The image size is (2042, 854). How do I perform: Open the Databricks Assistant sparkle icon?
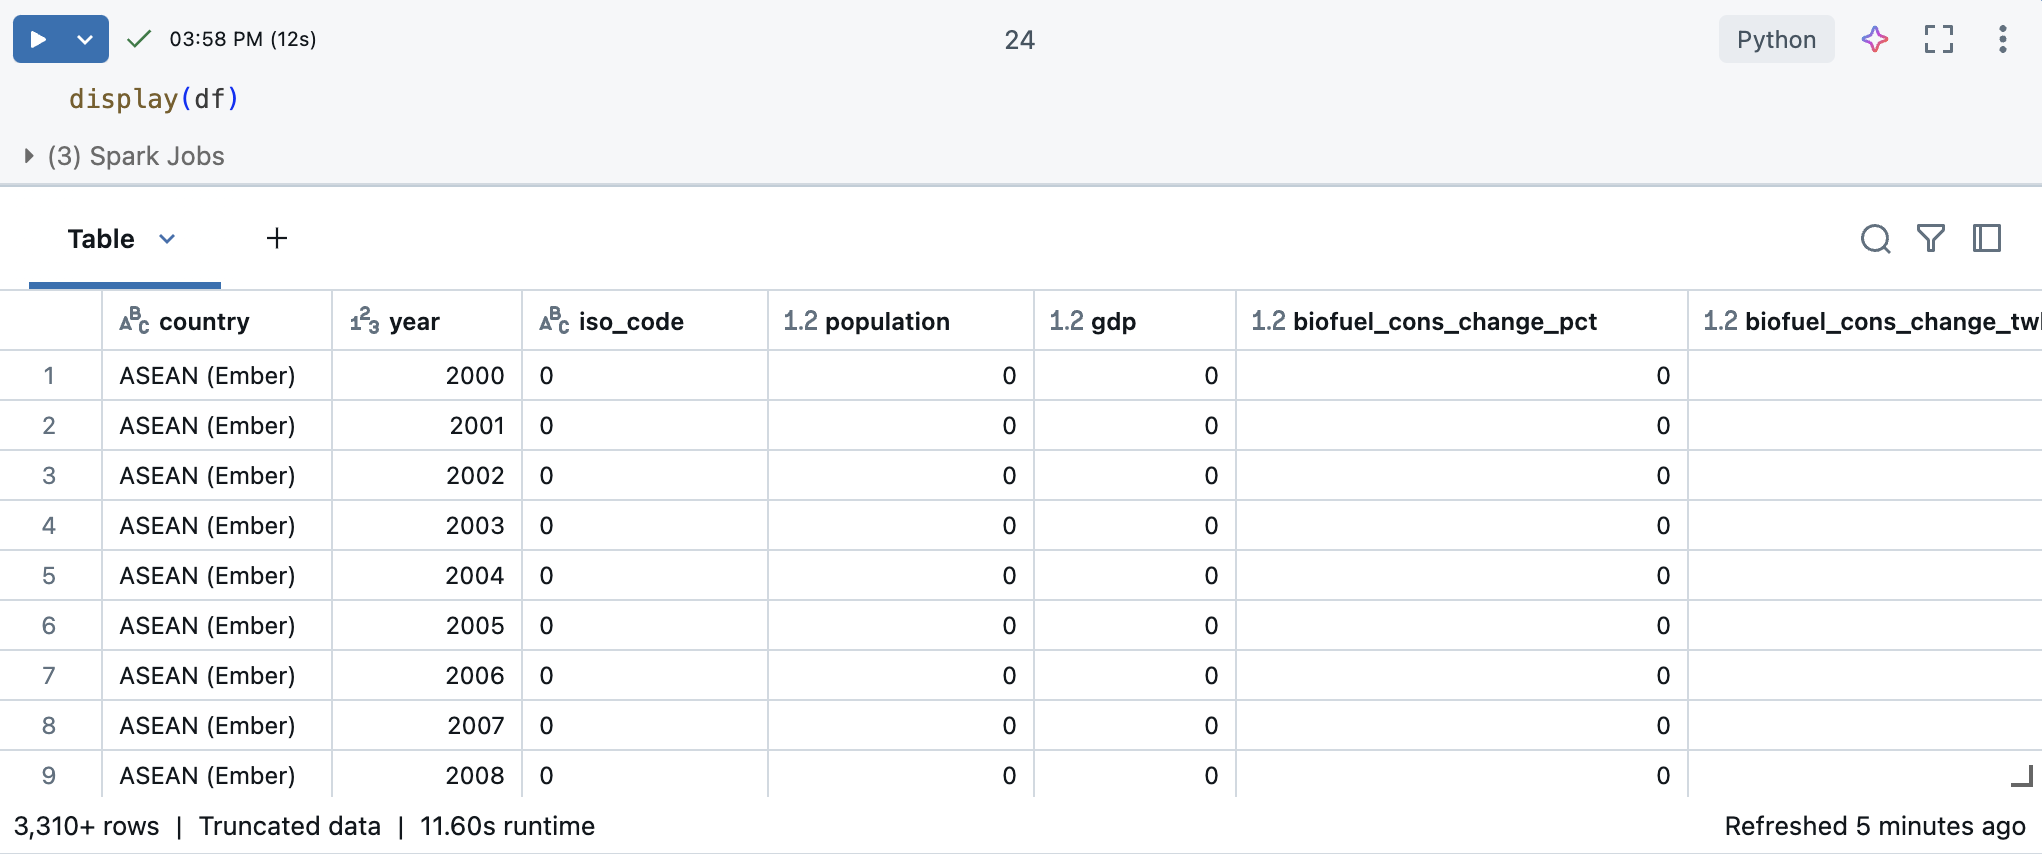click(1874, 40)
